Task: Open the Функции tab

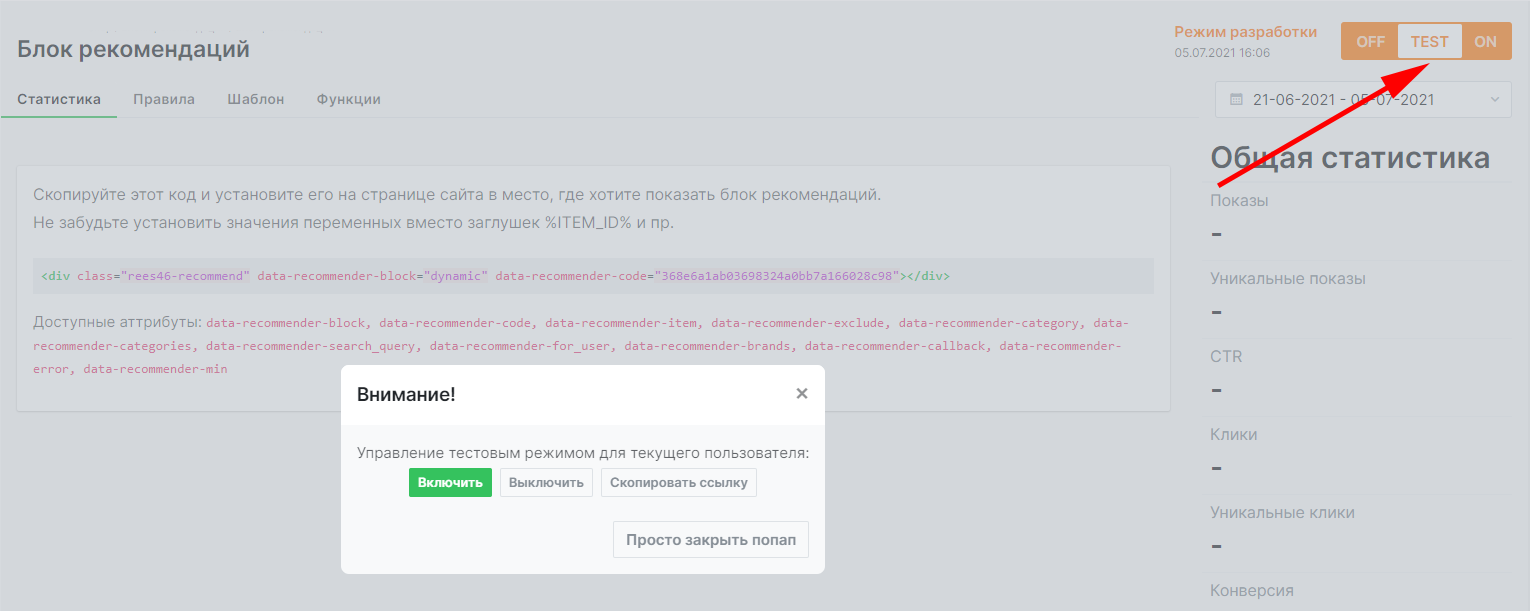Action: (x=348, y=98)
